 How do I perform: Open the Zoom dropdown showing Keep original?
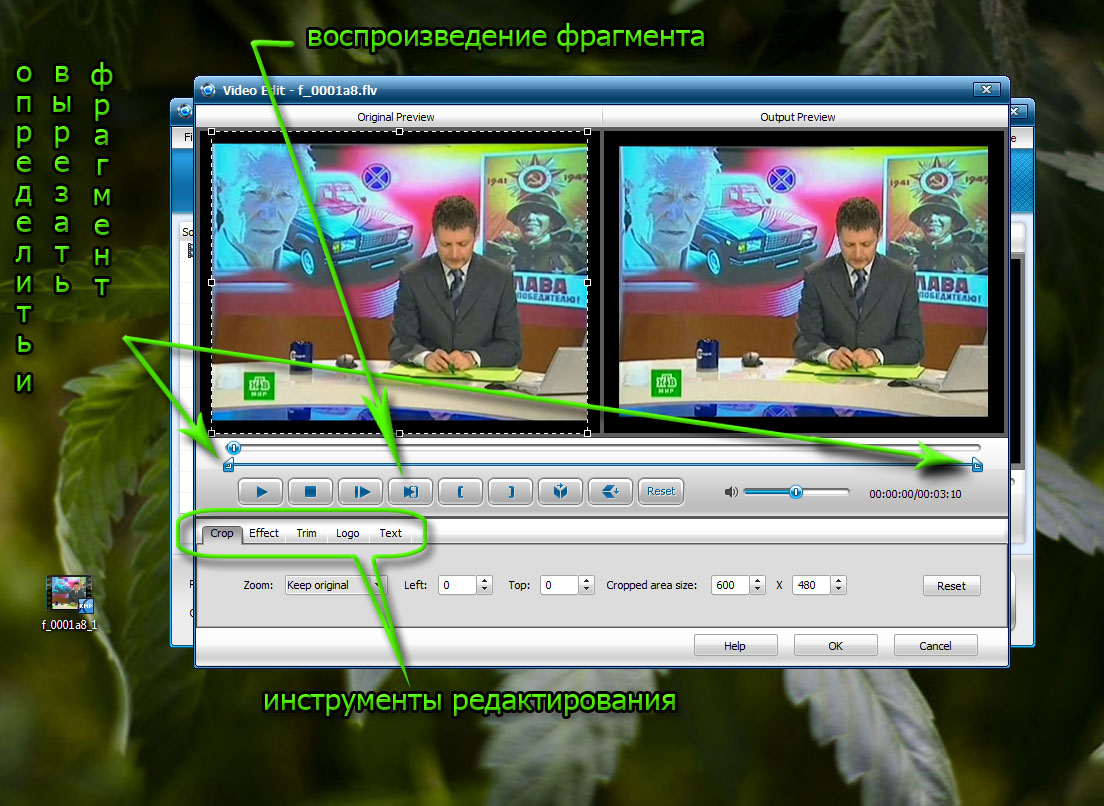coord(335,585)
